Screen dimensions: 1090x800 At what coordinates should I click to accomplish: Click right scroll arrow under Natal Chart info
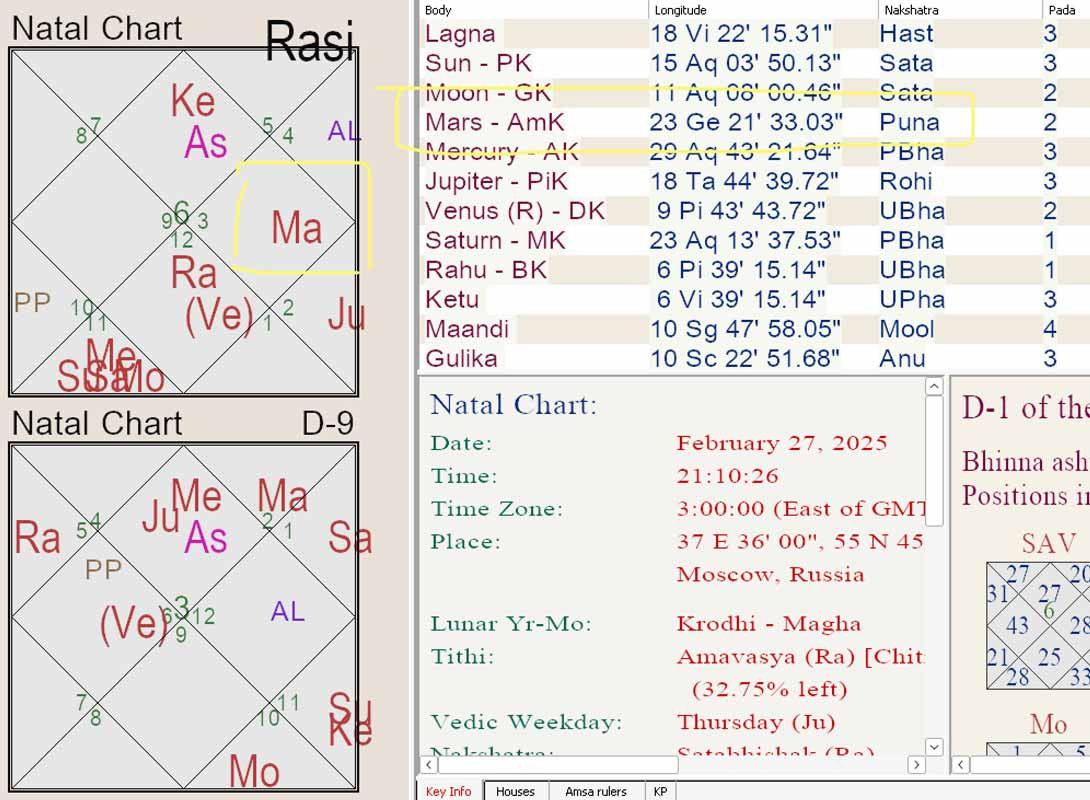click(916, 765)
